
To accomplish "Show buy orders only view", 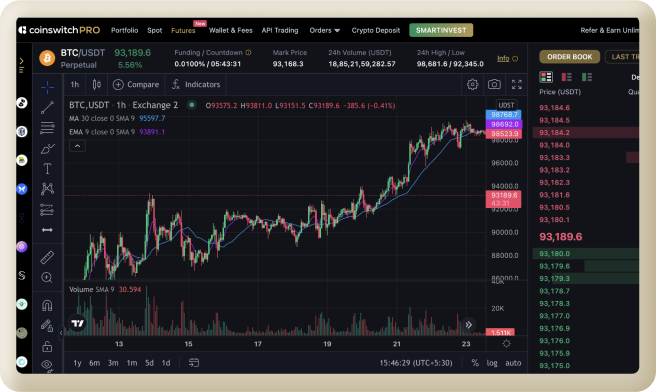I will click(x=587, y=77).
